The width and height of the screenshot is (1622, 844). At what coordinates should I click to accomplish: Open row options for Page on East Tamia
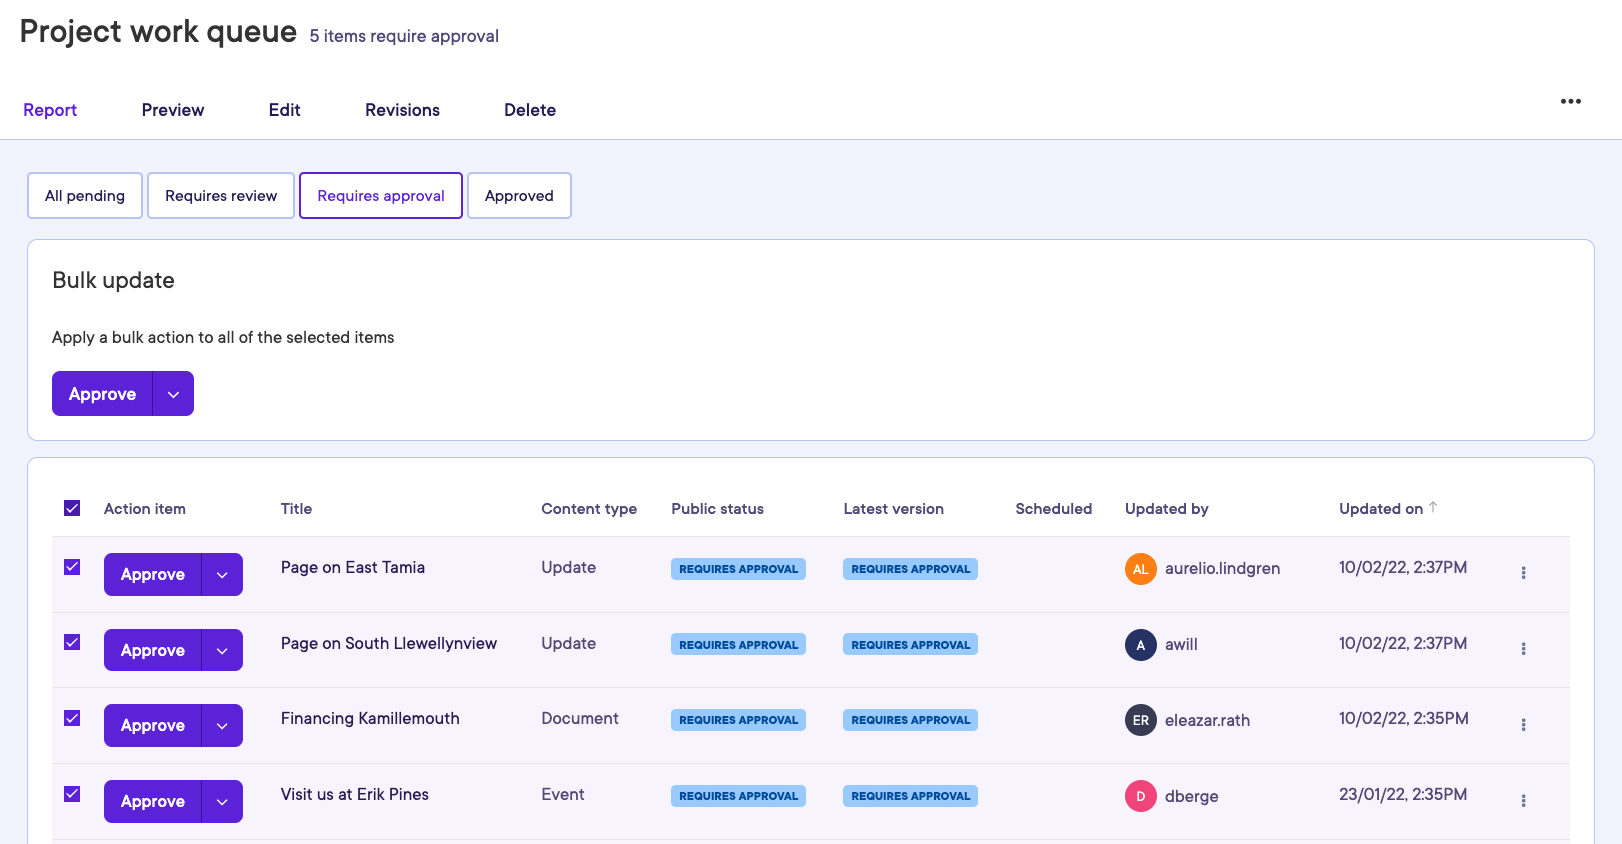1523,573
